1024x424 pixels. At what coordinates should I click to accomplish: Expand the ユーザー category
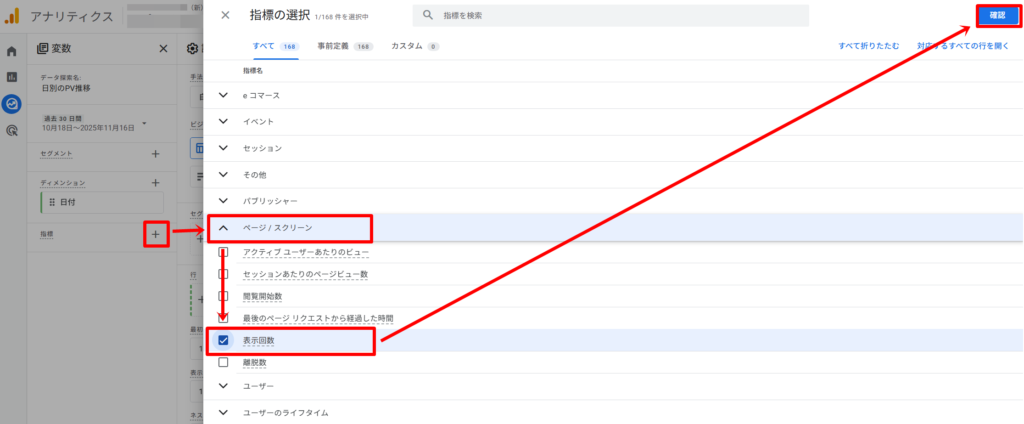pos(223,386)
